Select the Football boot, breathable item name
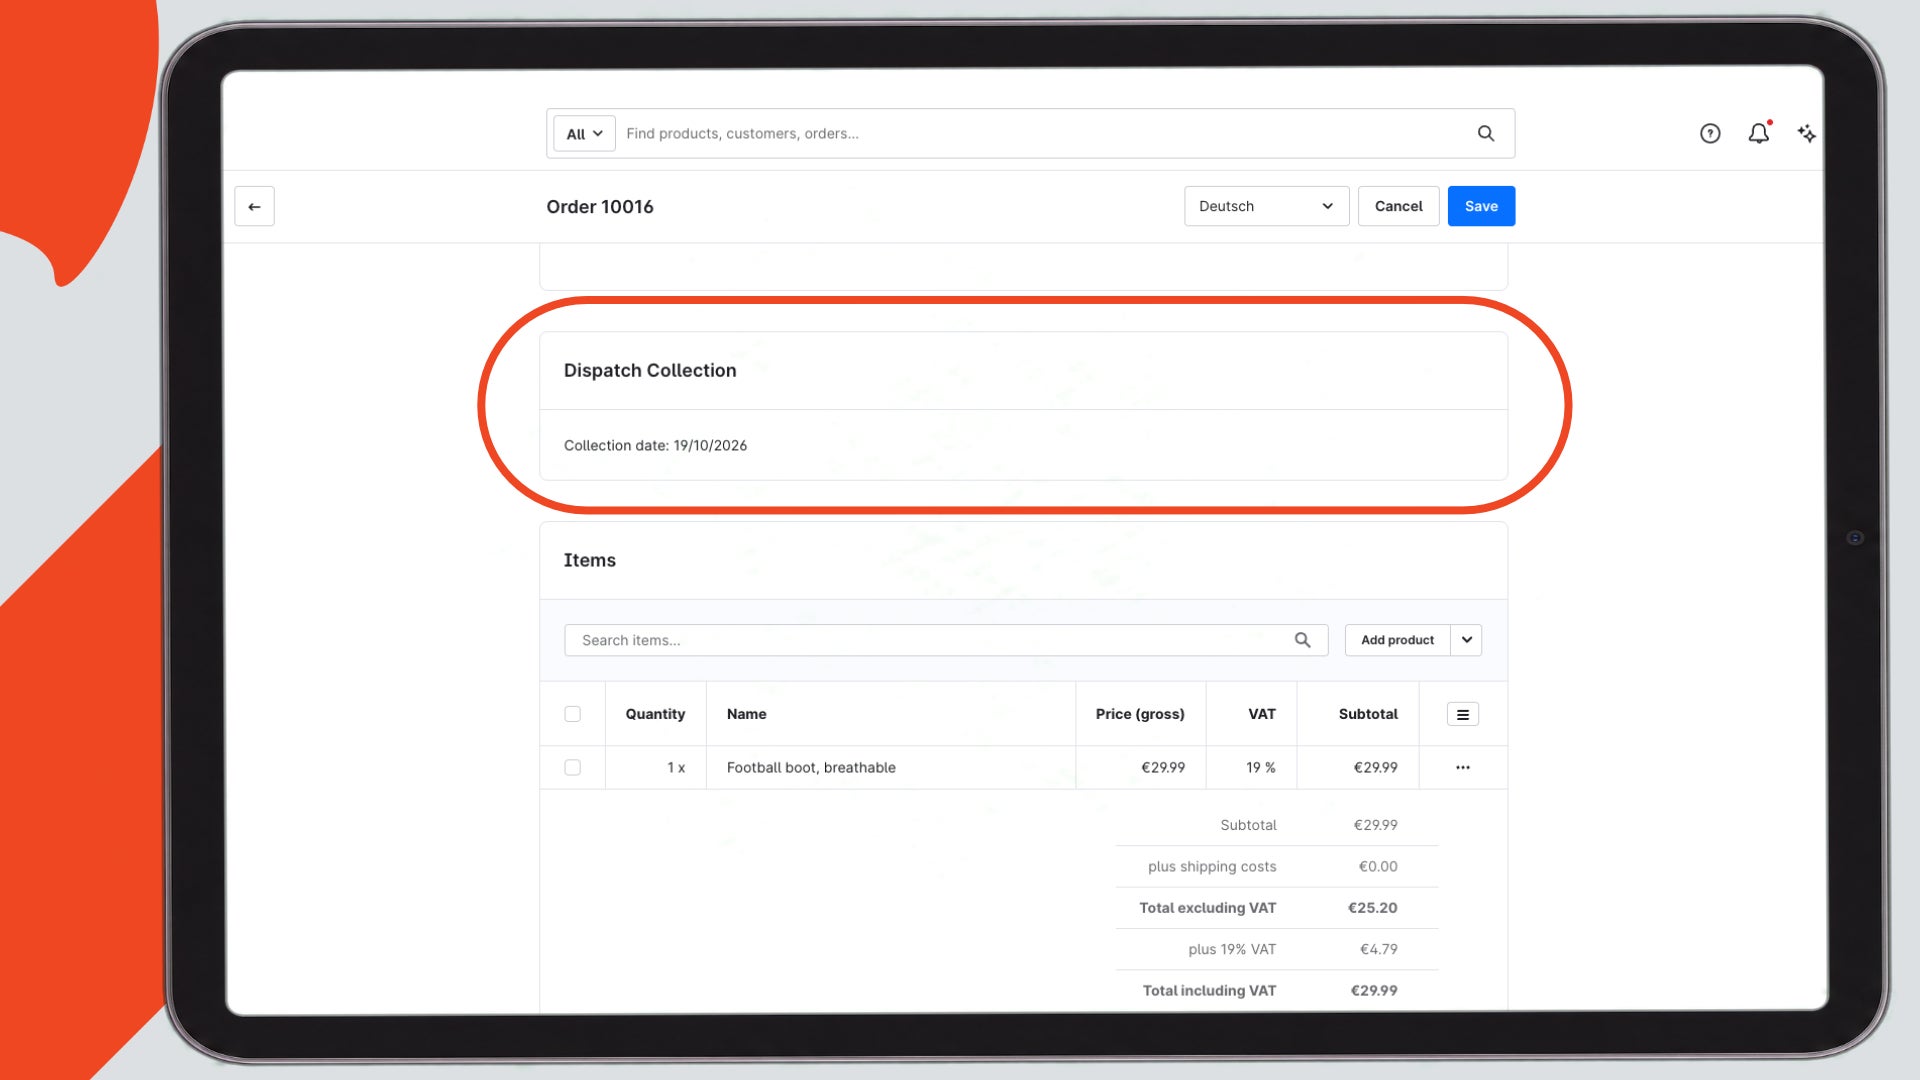Image resolution: width=1920 pixels, height=1080 pixels. pos(811,767)
